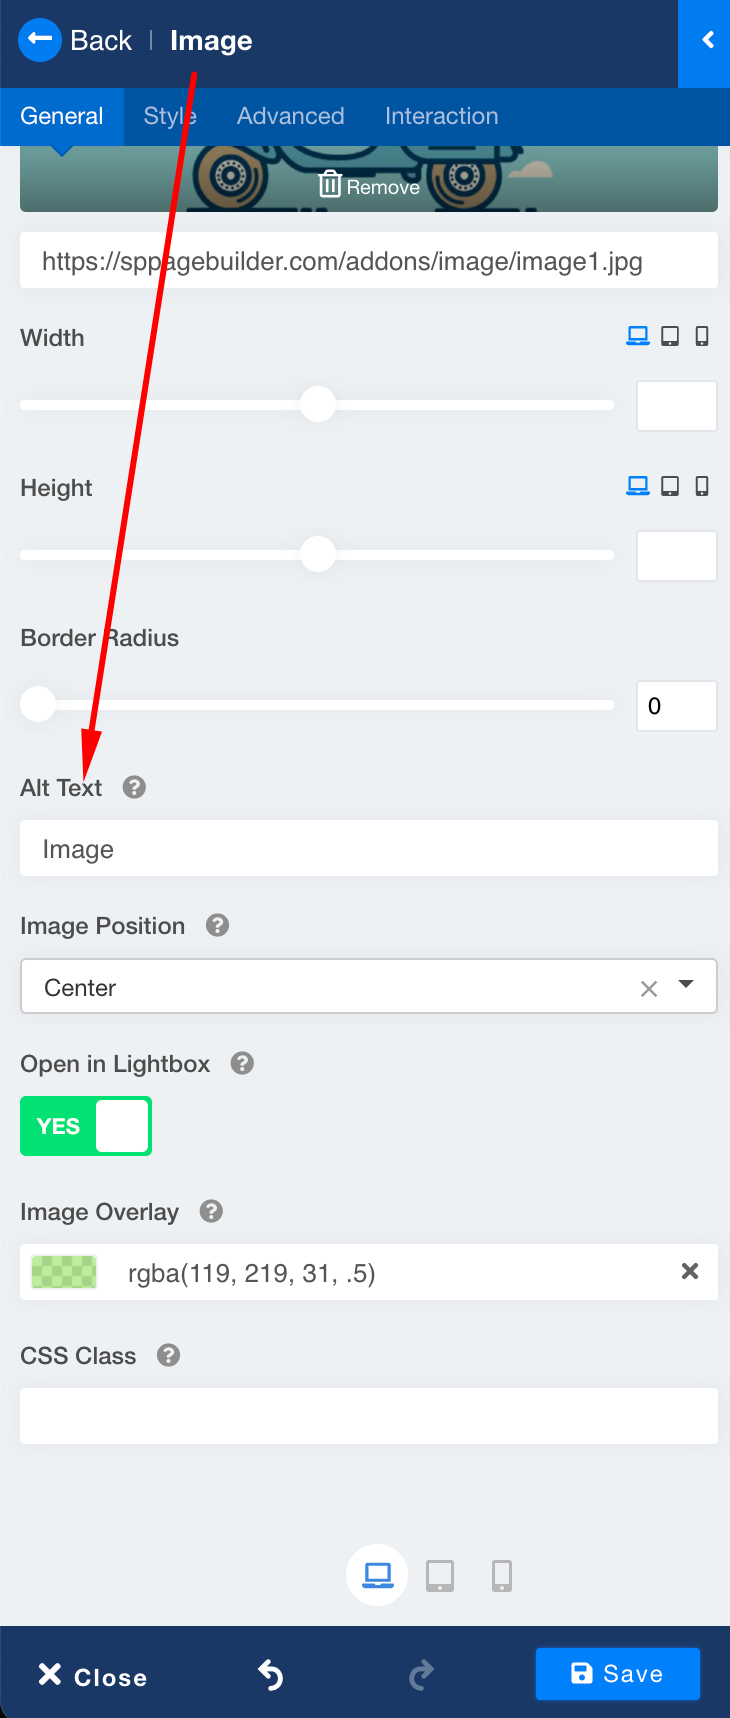The width and height of the screenshot is (730, 1718).
Task: Show help for Image Overlay
Action: [x=211, y=1212]
